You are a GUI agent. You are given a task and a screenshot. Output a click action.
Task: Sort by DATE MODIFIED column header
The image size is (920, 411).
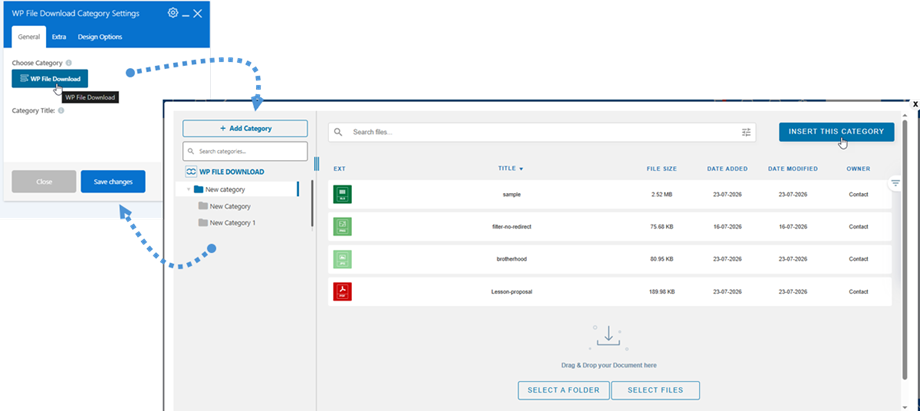[x=793, y=169]
